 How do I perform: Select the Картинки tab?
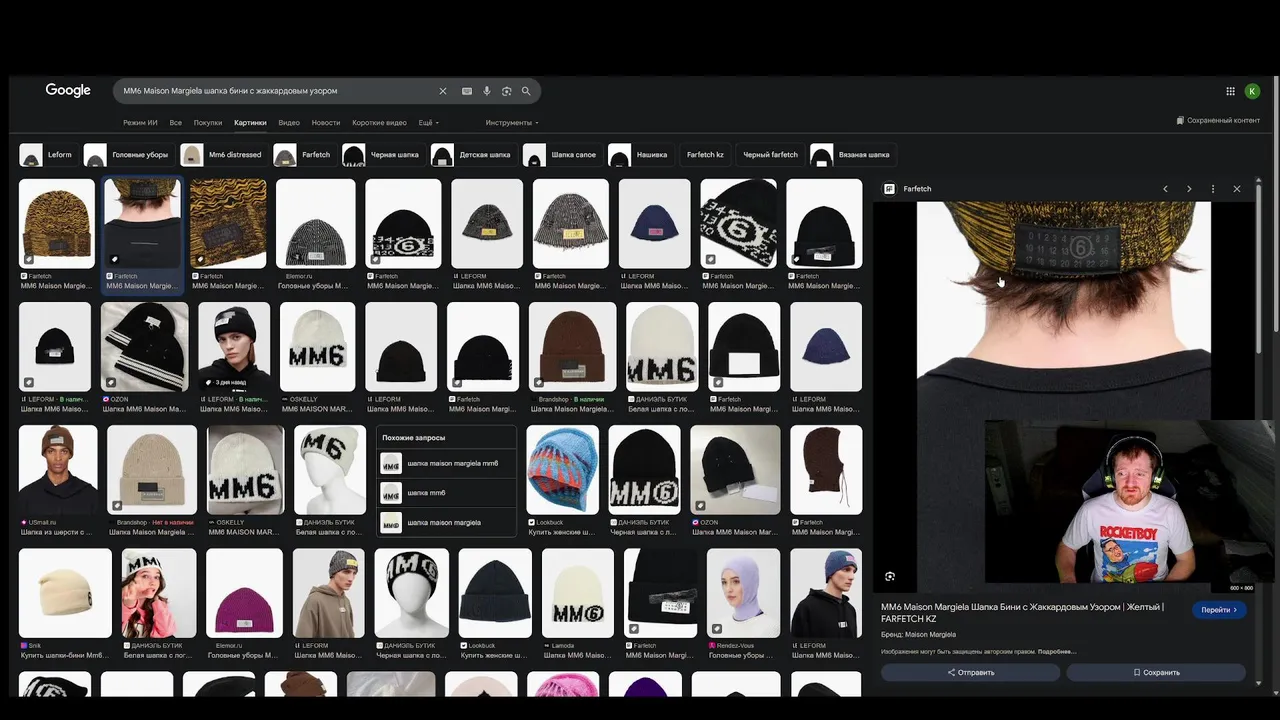(250, 123)
